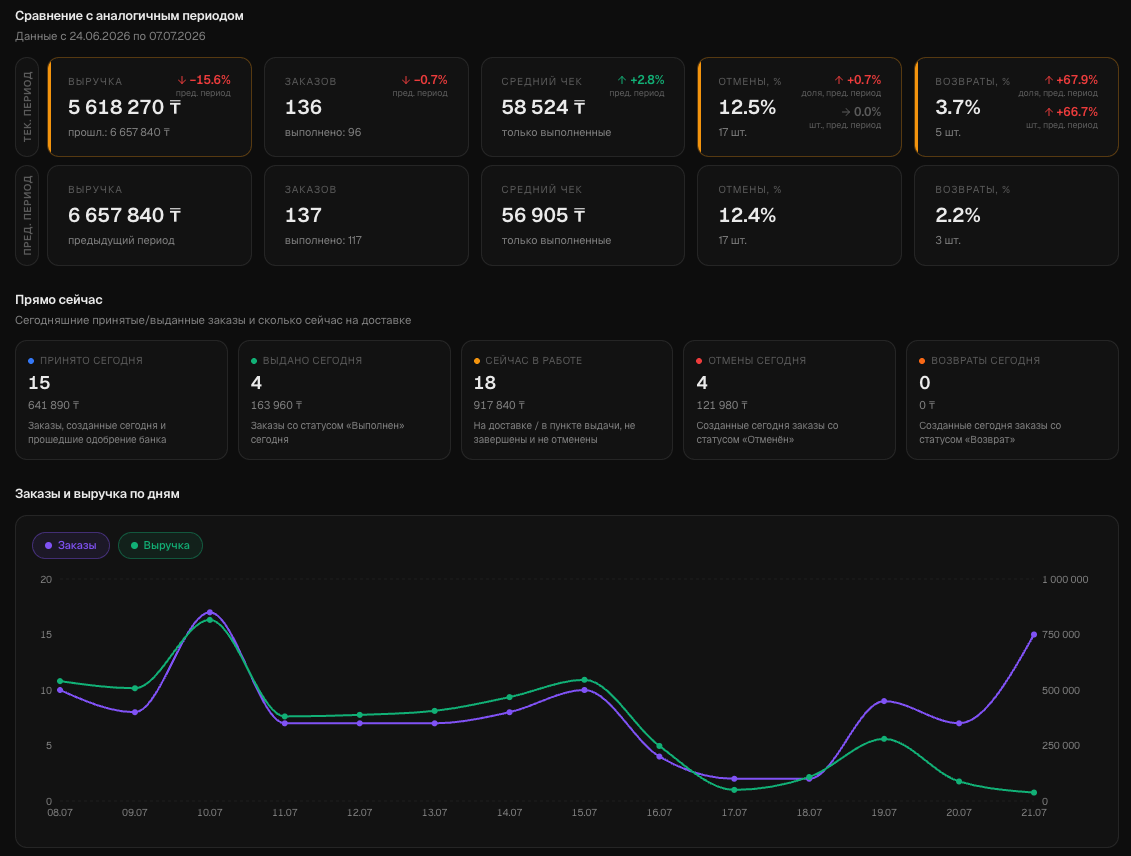The image size is (1131, 856).
Task: Open the current period Выручка 5 618 270 card
Action: [x=149, y=107]
